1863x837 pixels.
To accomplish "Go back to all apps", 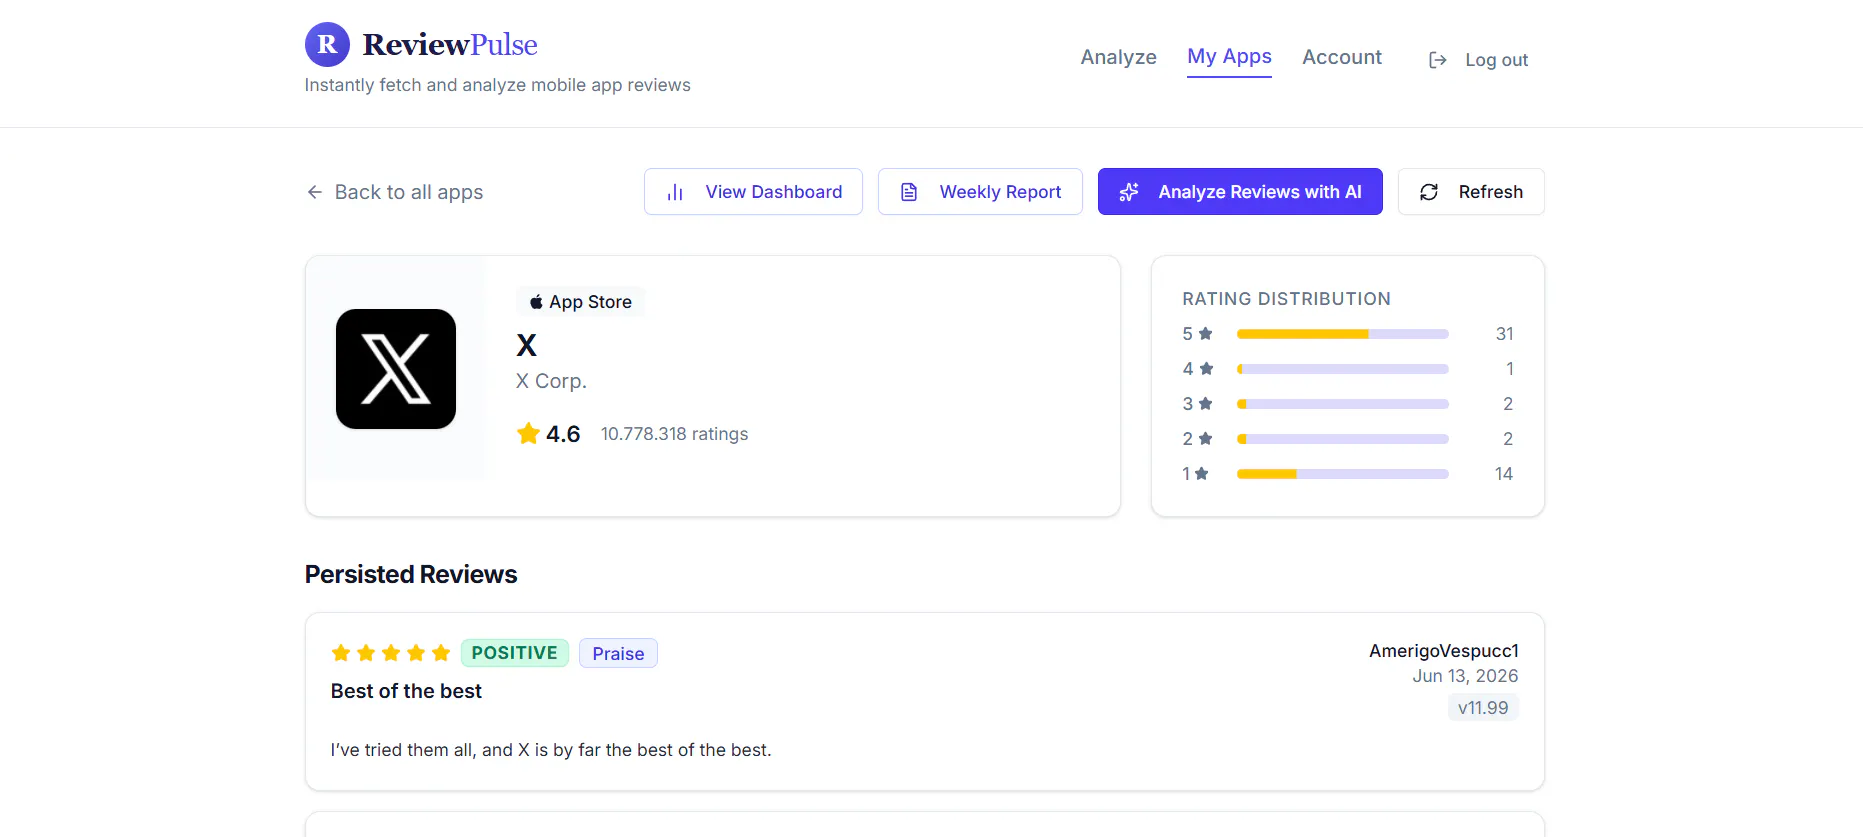I will (395, 192).
